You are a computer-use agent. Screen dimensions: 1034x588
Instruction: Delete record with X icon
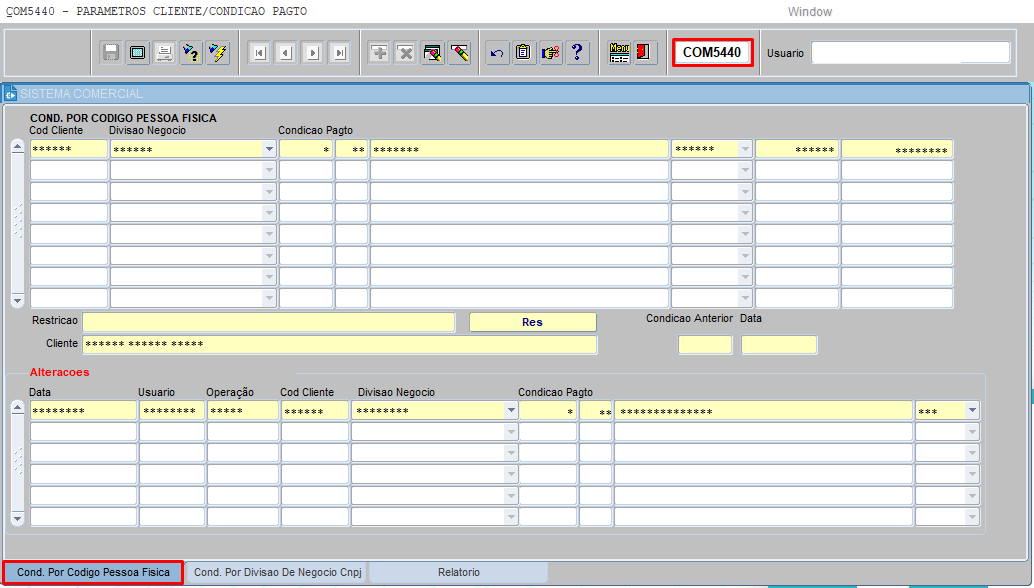(405, 53)
